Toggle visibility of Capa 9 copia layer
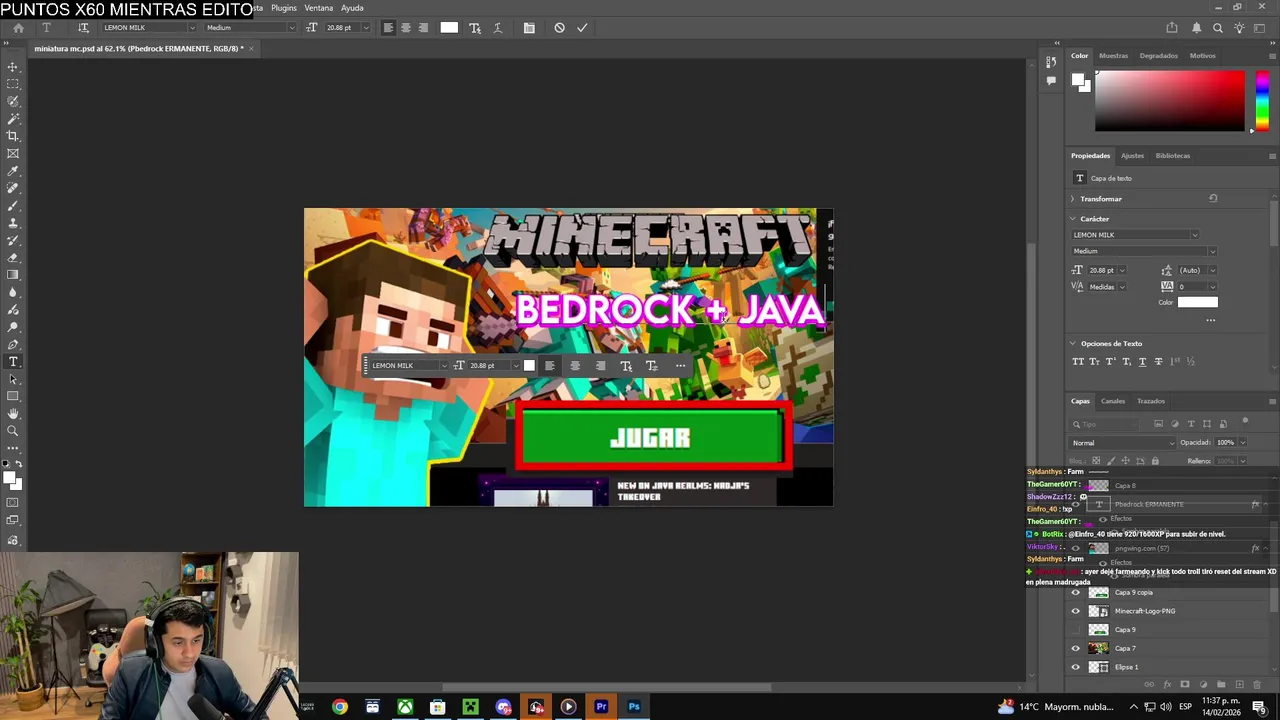1280x720 pixels. 1076,592
